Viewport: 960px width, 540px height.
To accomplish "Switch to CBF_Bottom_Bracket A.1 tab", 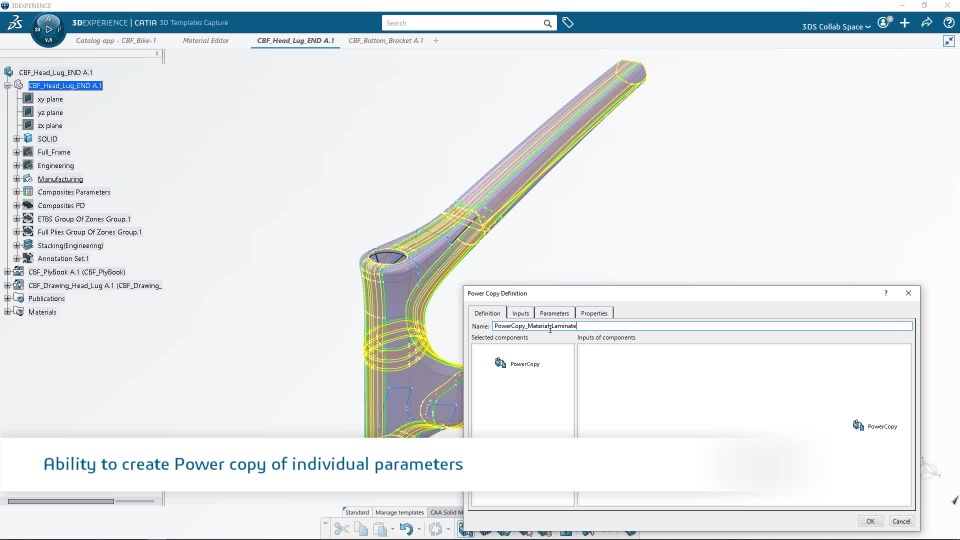I will click(x=386, y=40).
